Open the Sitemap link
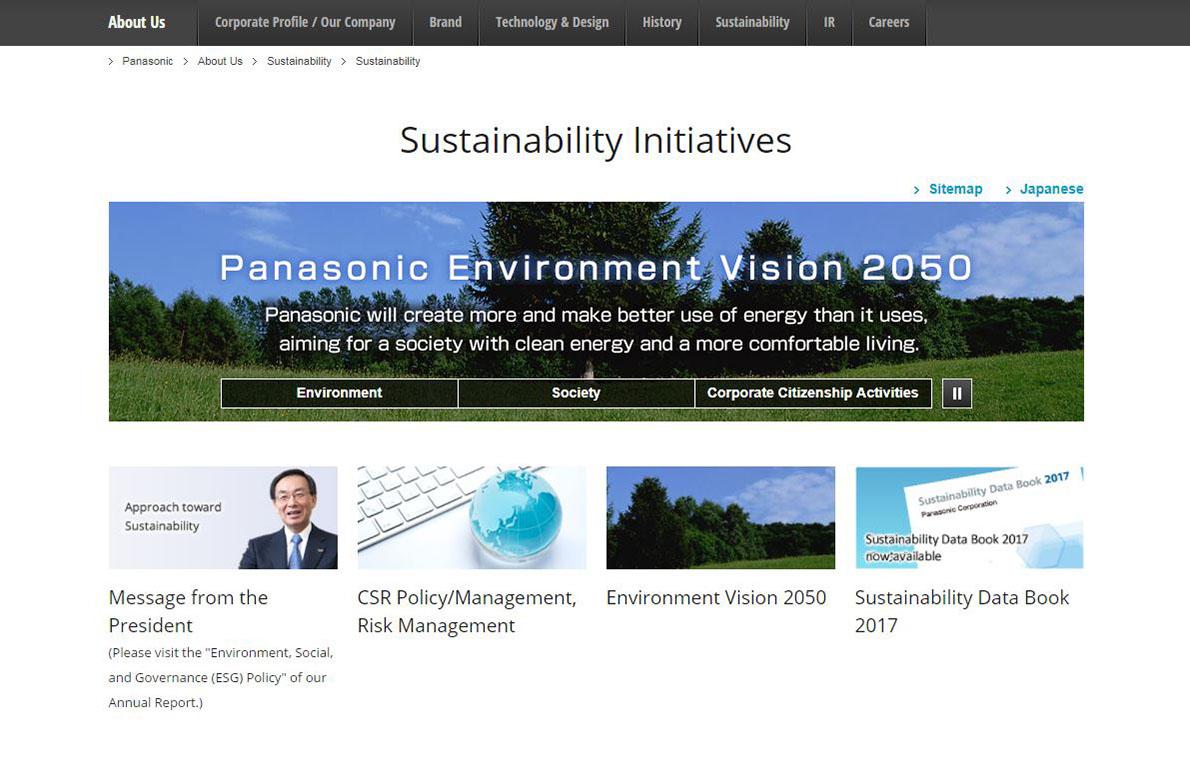1190x784 pixels. (x=955, y=189)
